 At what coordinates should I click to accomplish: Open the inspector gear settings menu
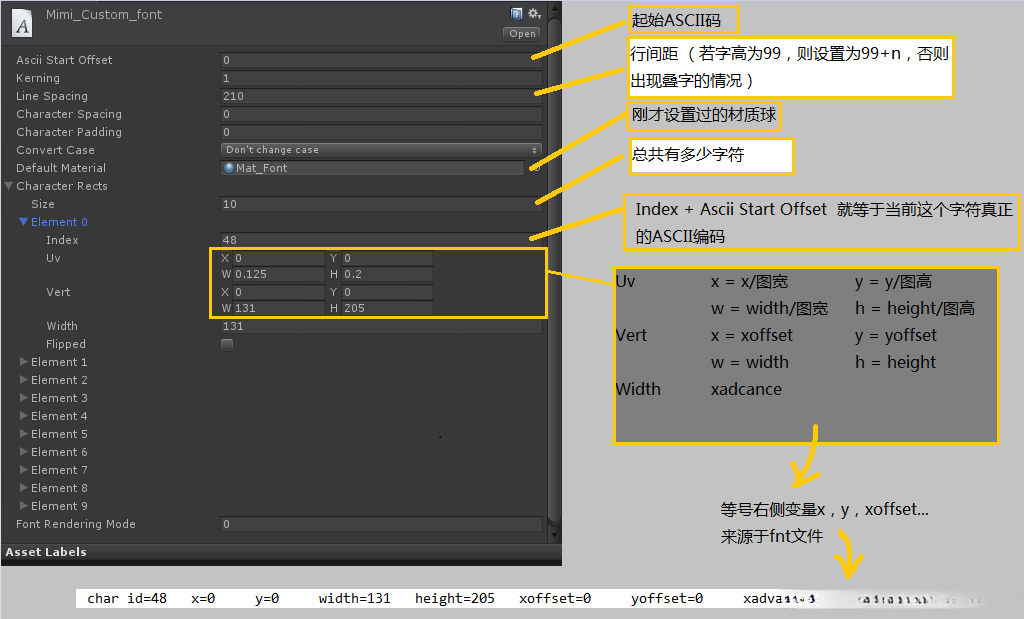pyautogui.click(x=535, y=14)
